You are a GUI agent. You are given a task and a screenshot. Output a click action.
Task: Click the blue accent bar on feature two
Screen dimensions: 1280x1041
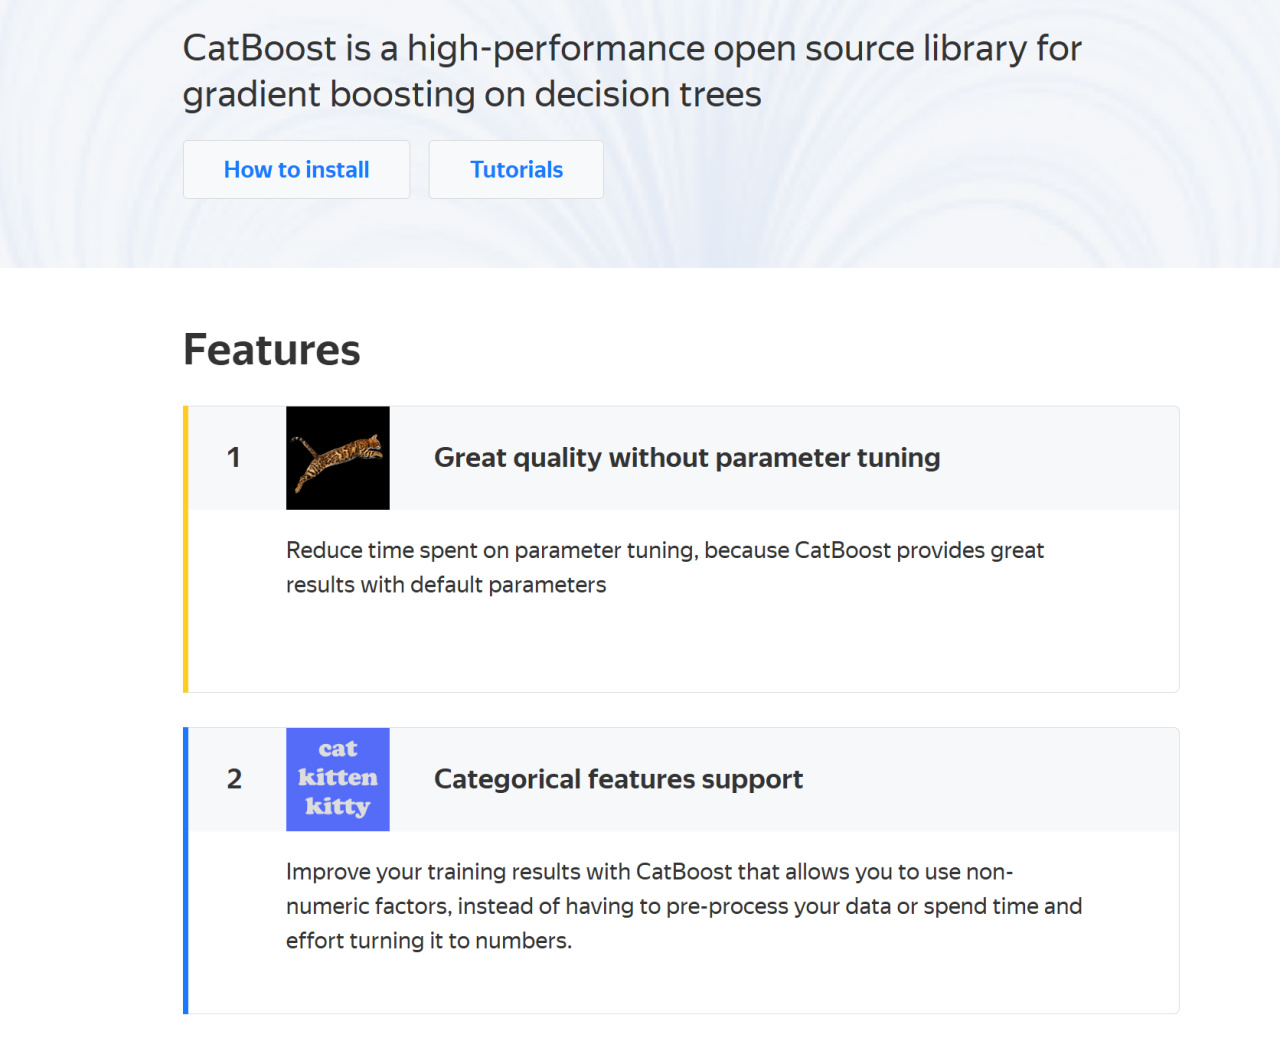click(x=186, y=870)
